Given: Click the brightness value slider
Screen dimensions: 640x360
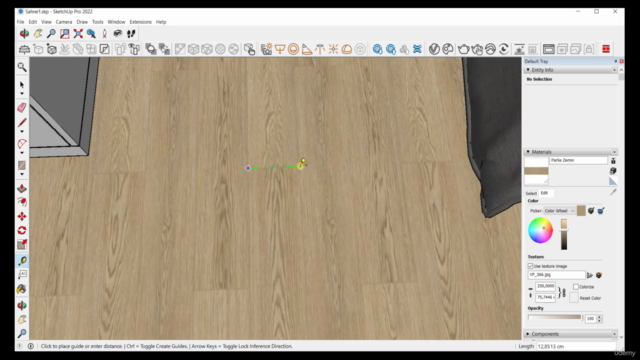Looking at the screenshot, I should [564, 234].
